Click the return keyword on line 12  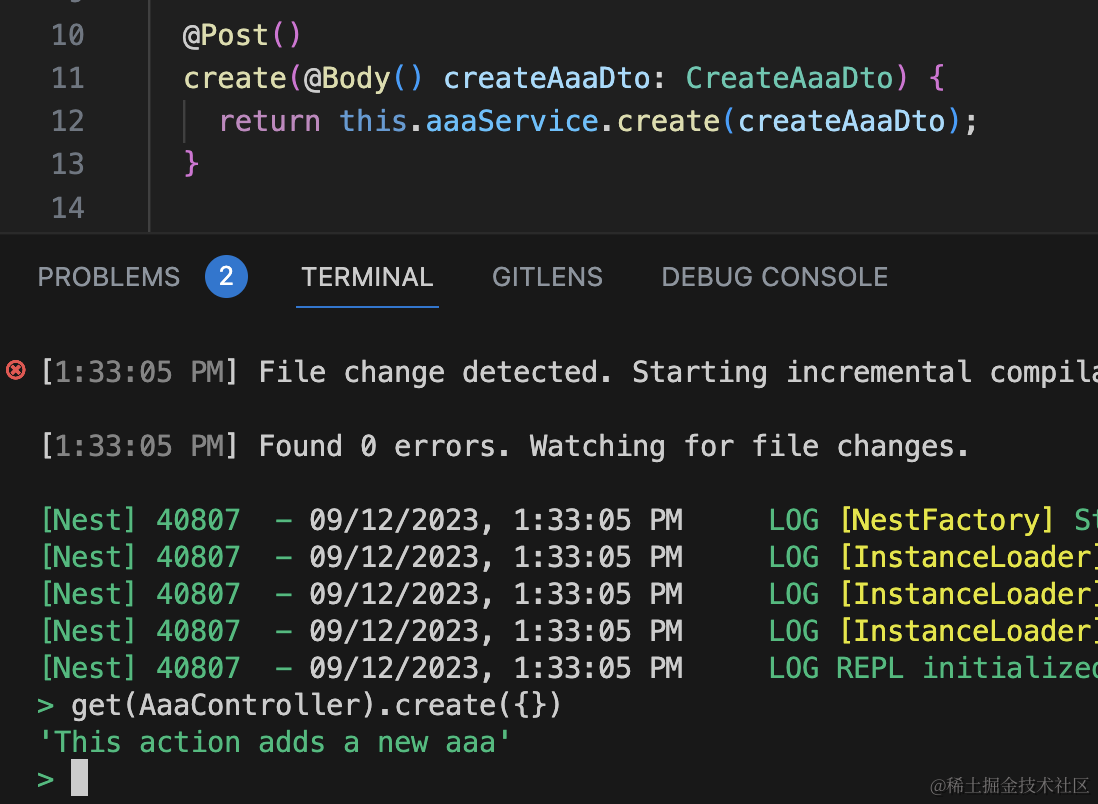click(269, 121)
